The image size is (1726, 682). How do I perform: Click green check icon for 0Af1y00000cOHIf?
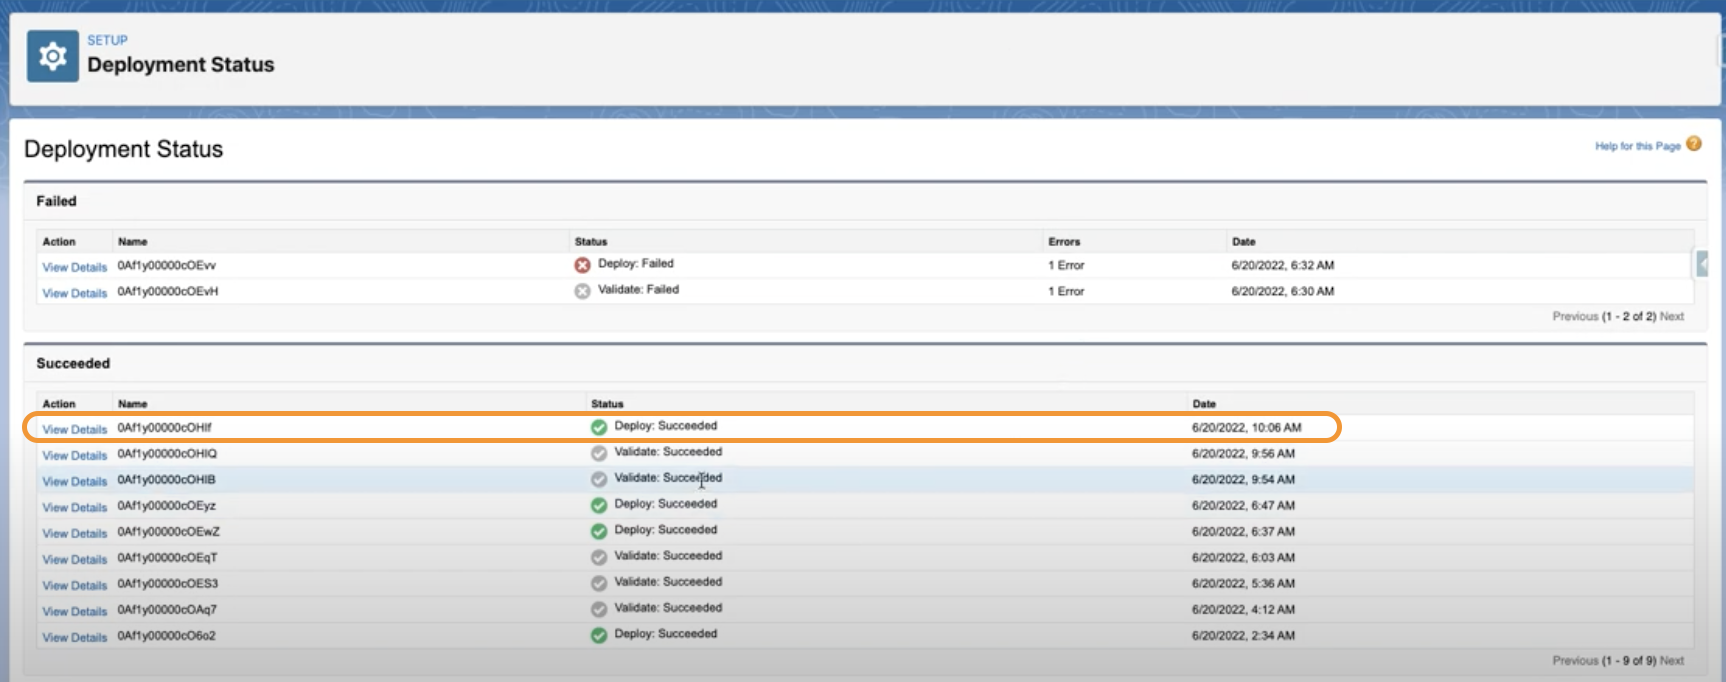click(599, 427)
